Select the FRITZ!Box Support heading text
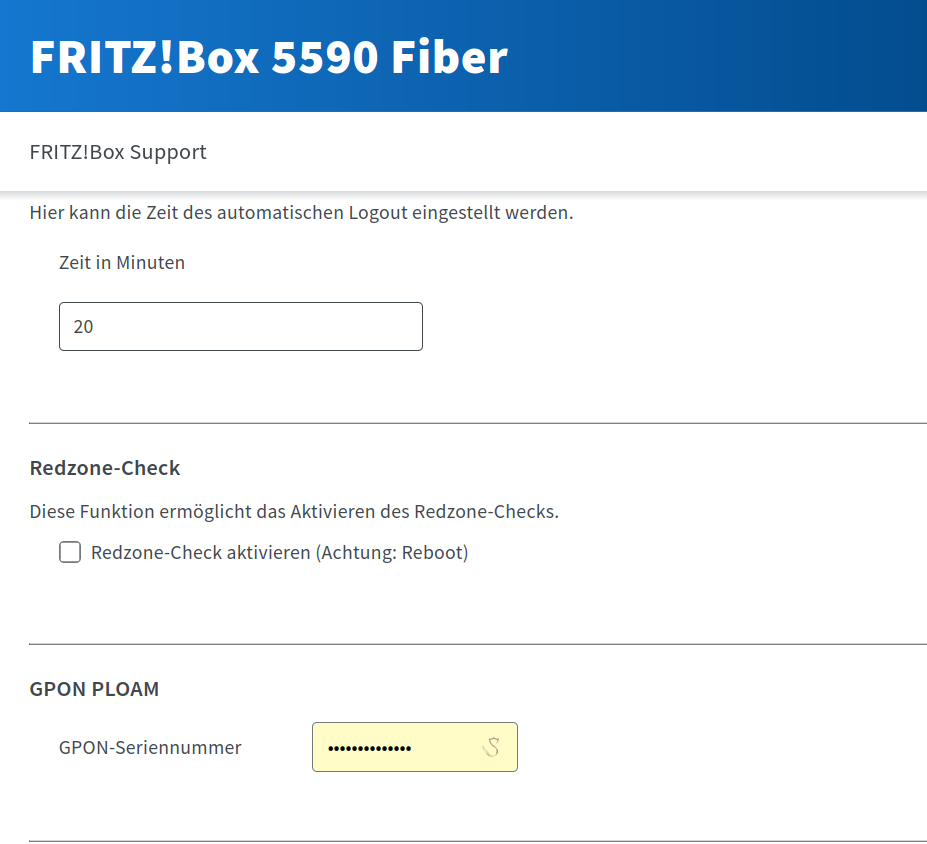Image resolution: width=927 pixels, height=844 pixels. coord(118,152)
